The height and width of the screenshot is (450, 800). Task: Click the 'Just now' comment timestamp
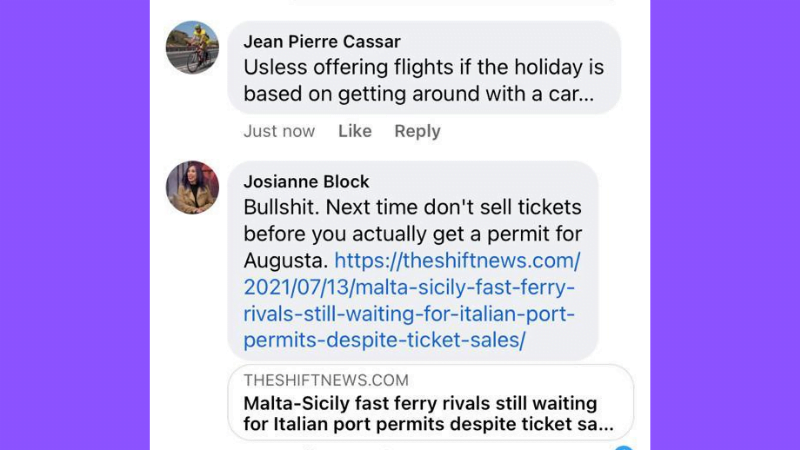[x=279, y=131]
